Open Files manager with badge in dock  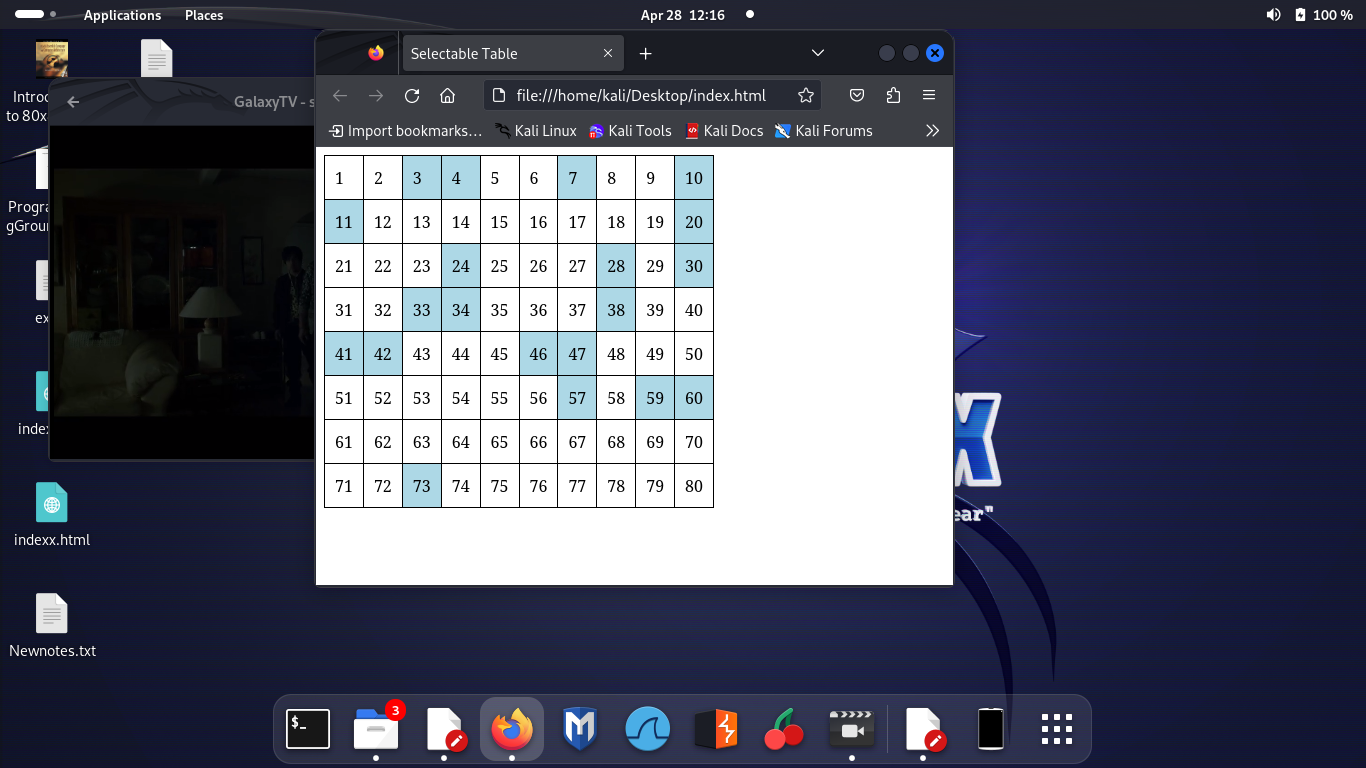pyautogui.click(x=376, y=729)
